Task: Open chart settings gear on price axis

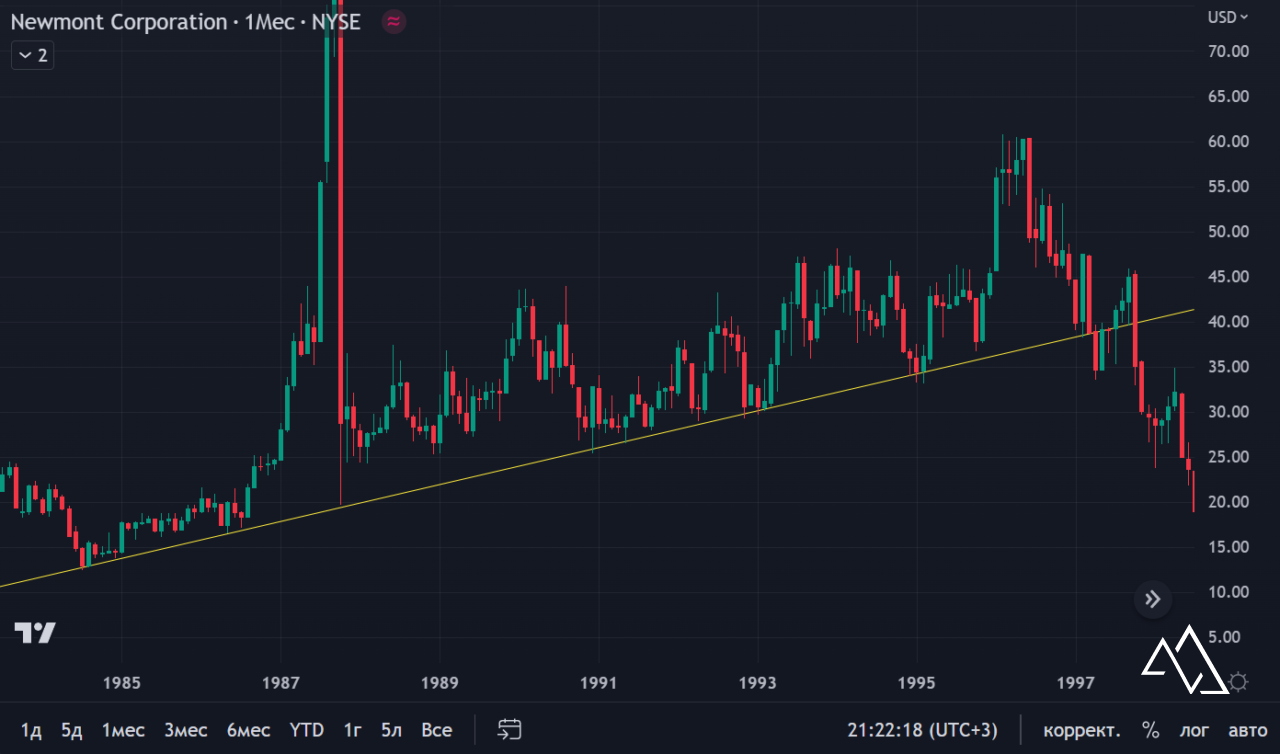Action: [x=1238, y=682]
